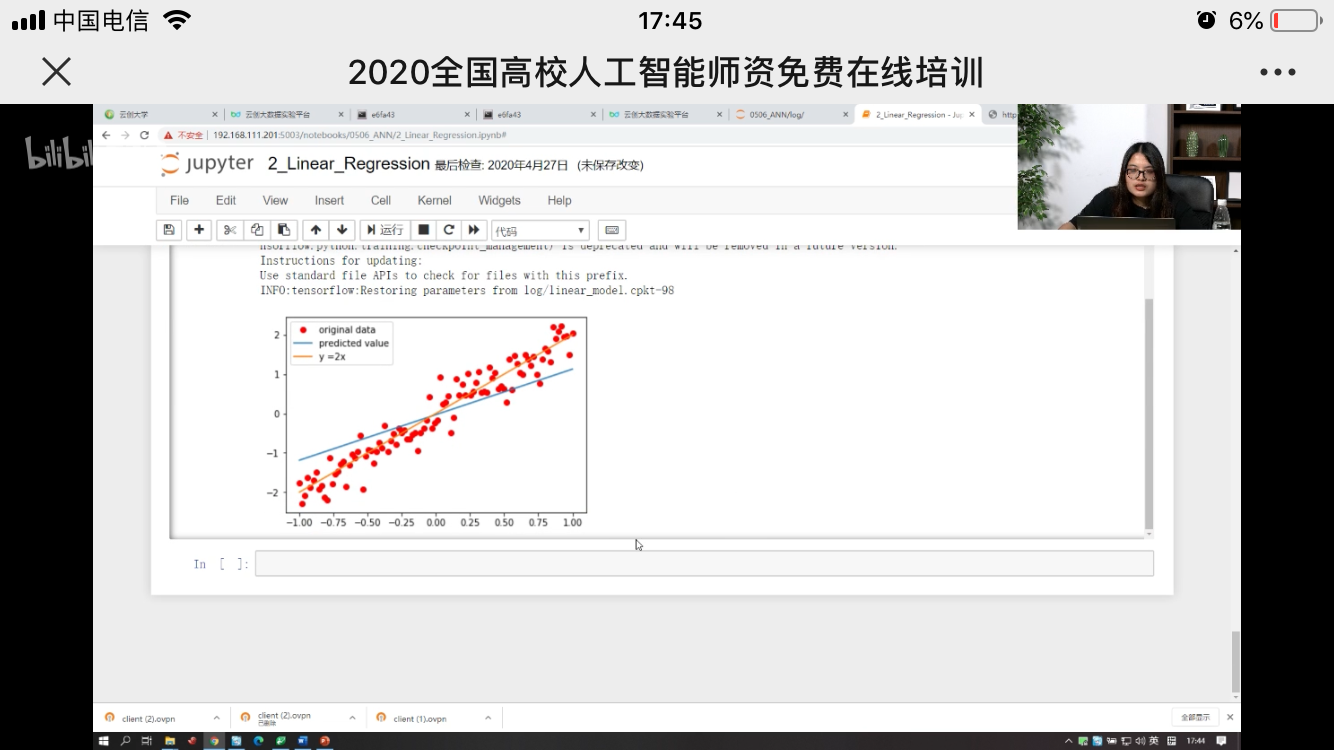The image size is (1334, 750).
Task: Expand options for first client (2).ovpn download
Action: point(216,718)
